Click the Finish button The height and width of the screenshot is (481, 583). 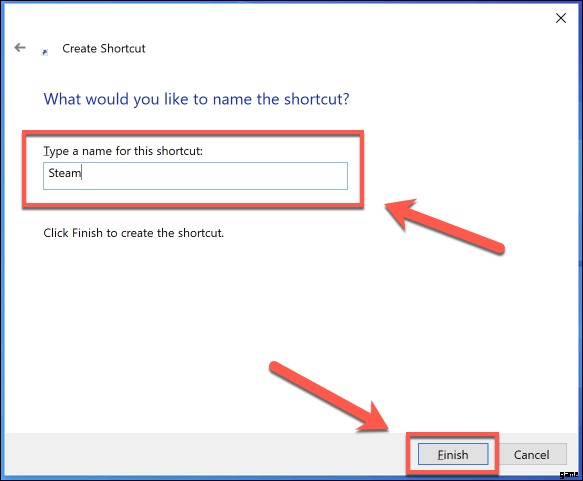tap(453, 454)
